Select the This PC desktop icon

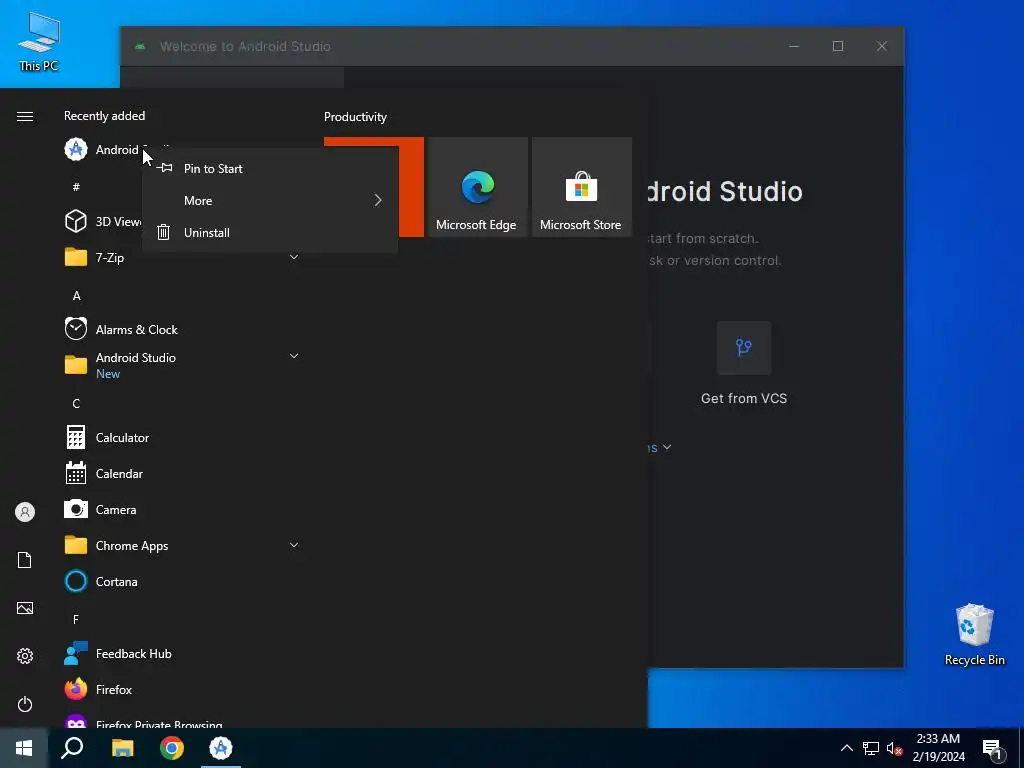39,42
